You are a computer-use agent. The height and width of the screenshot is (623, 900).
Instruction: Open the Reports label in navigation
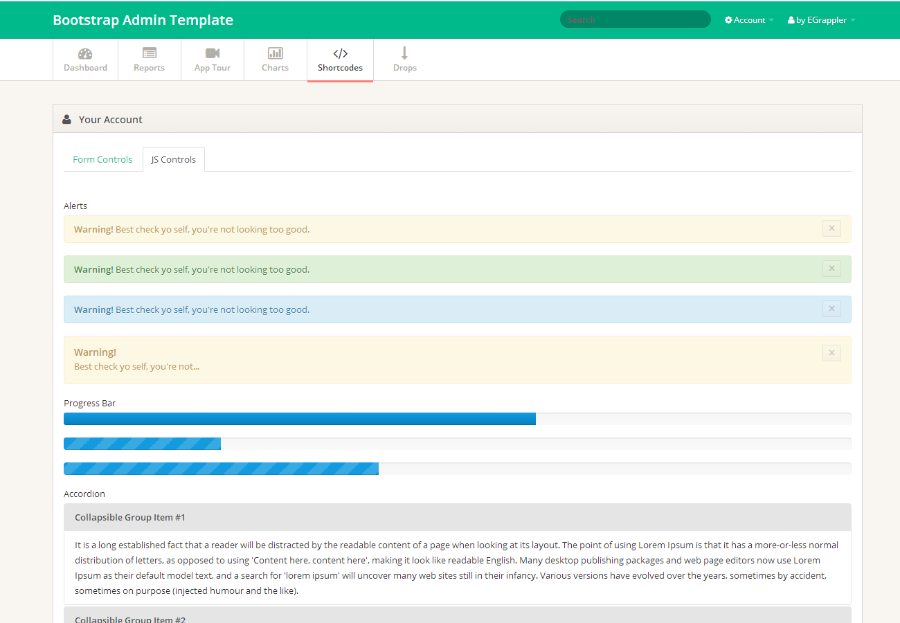[149, 68]
